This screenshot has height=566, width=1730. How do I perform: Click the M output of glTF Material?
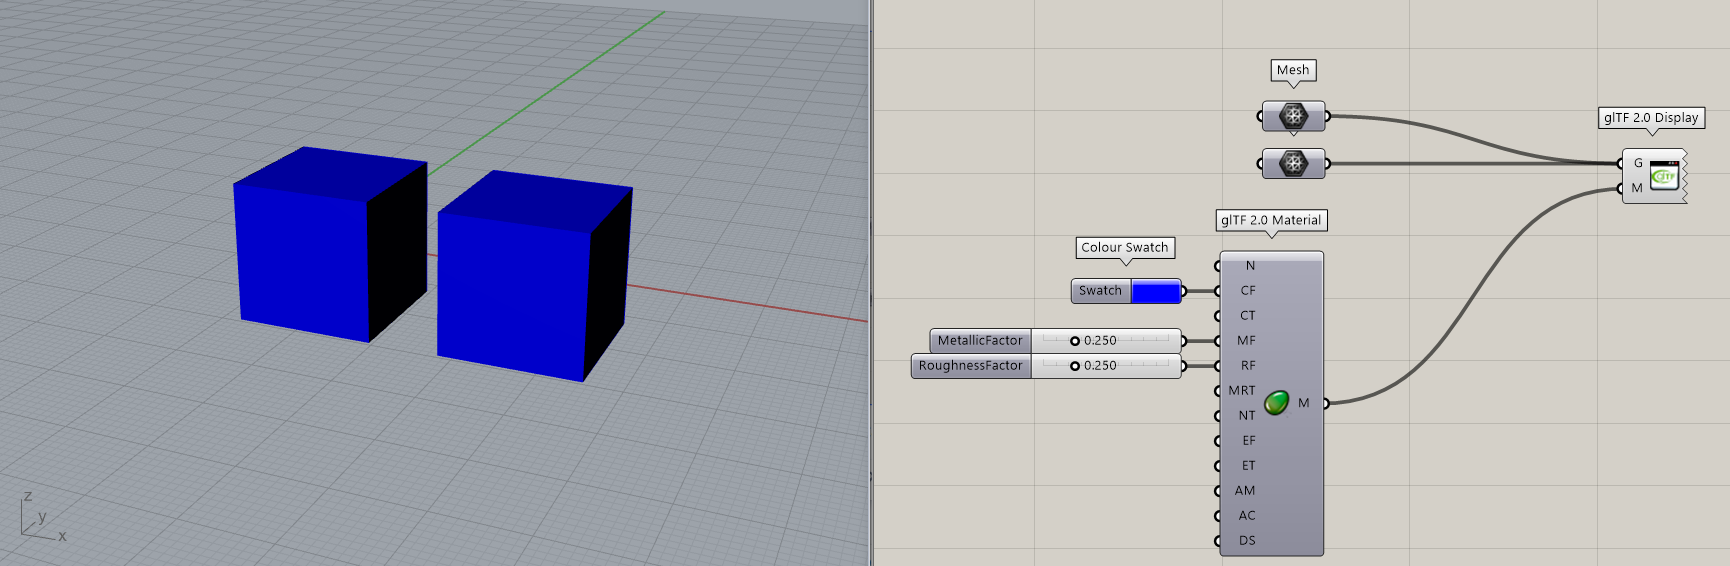pos(1304,403)
